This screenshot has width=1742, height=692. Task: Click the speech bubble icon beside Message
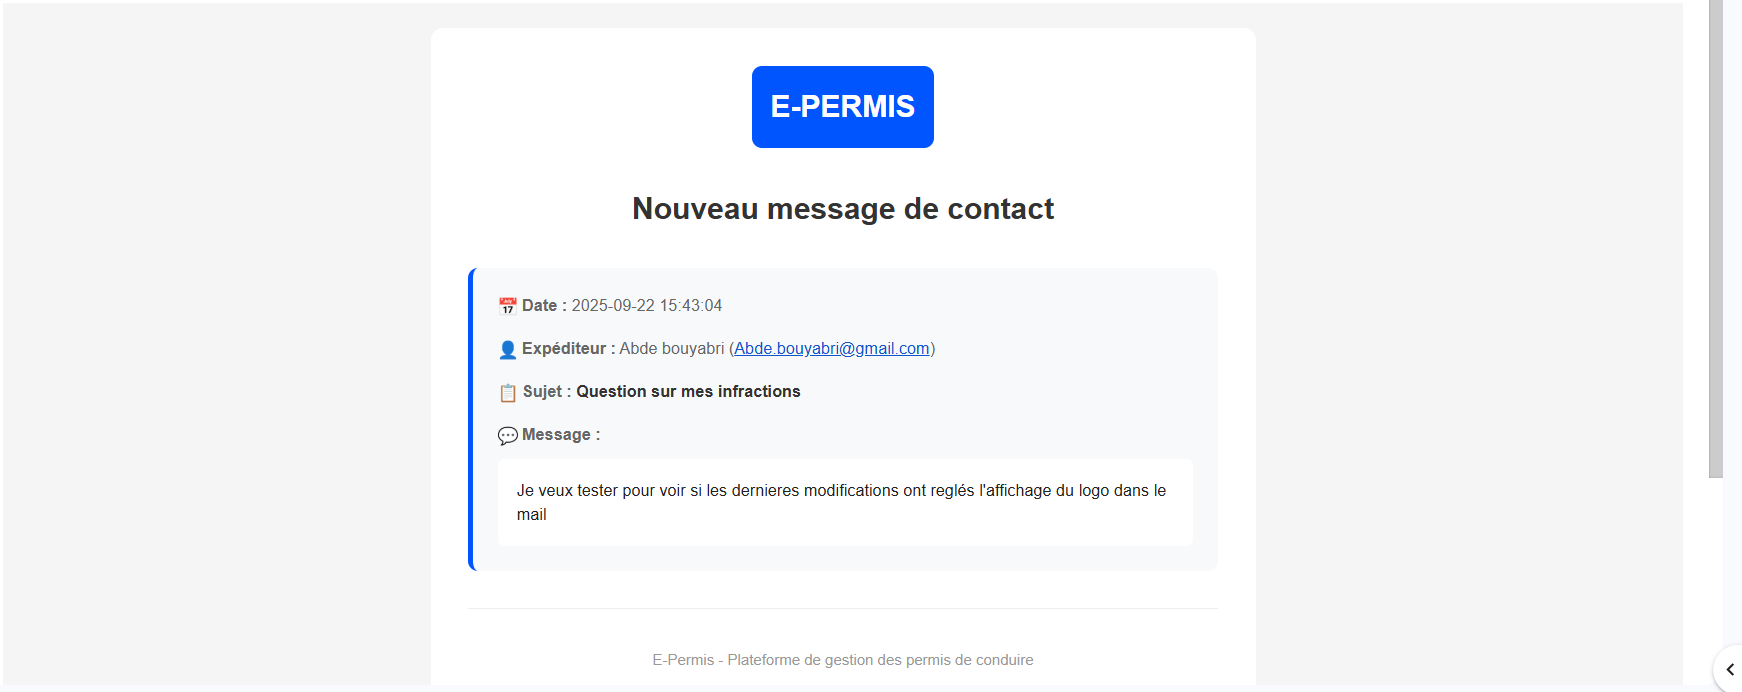[x=508, y=435]
